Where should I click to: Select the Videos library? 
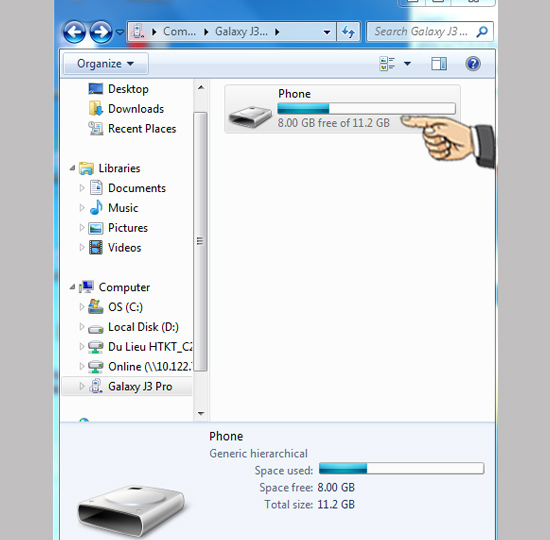(124, 248)
